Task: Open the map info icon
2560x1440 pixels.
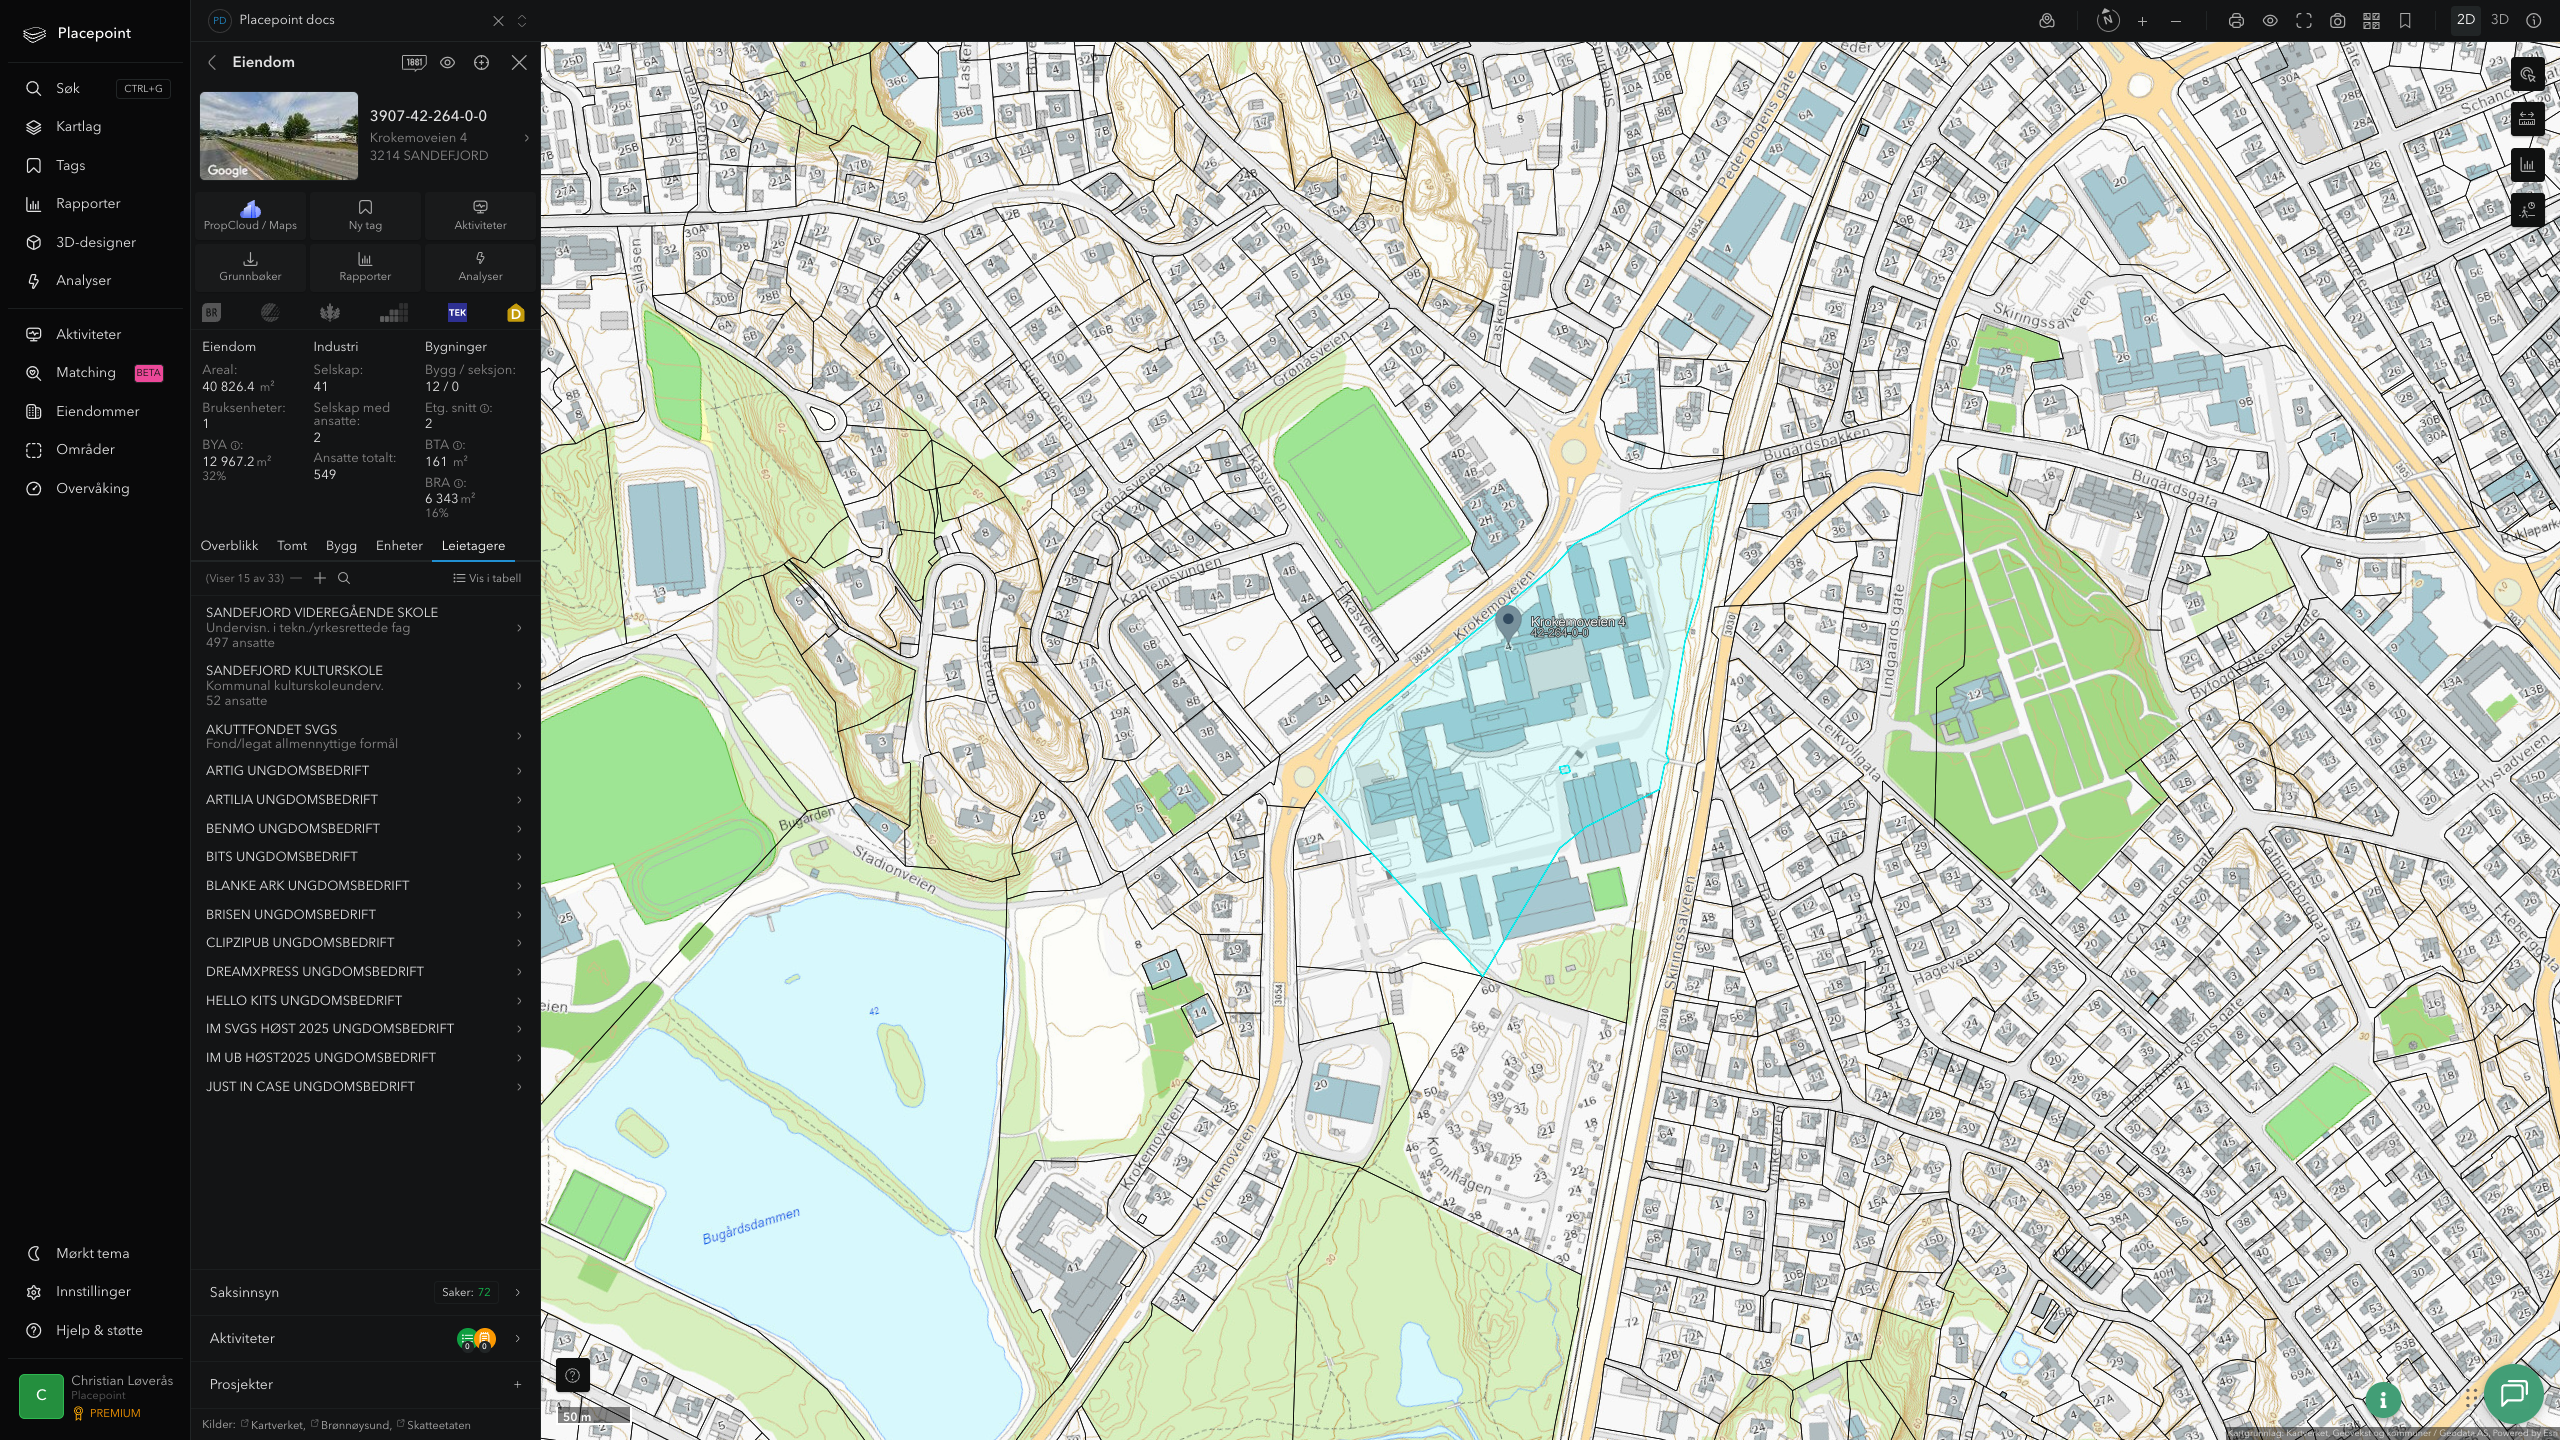Action: click(x=2533, y=20)
